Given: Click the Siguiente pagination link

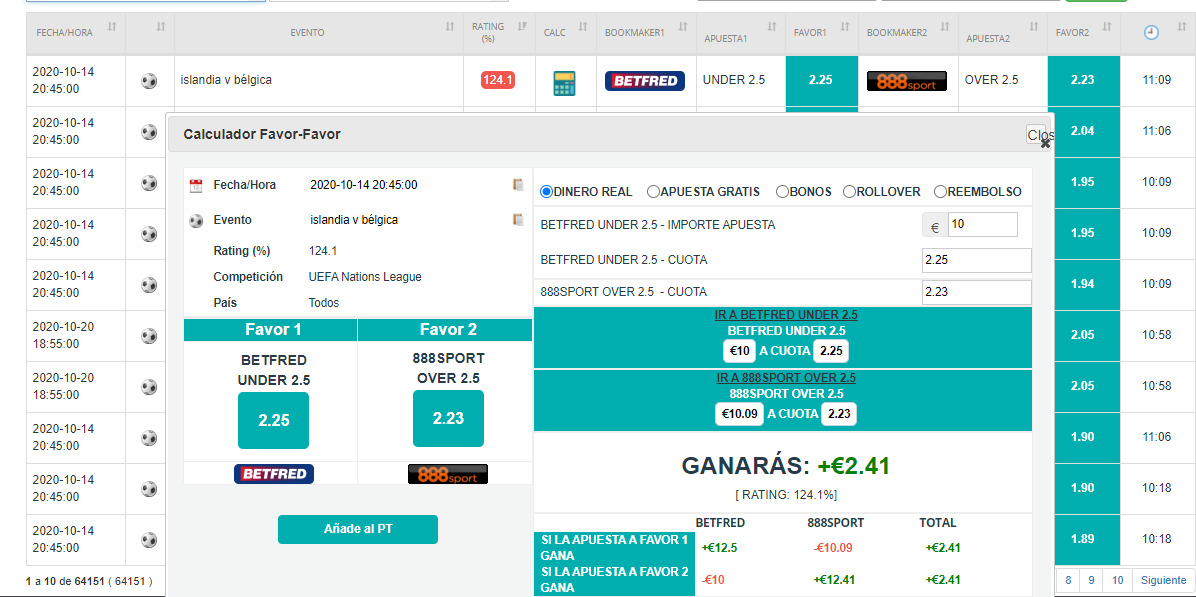Looking at the screenshot, I should 1162,580.
